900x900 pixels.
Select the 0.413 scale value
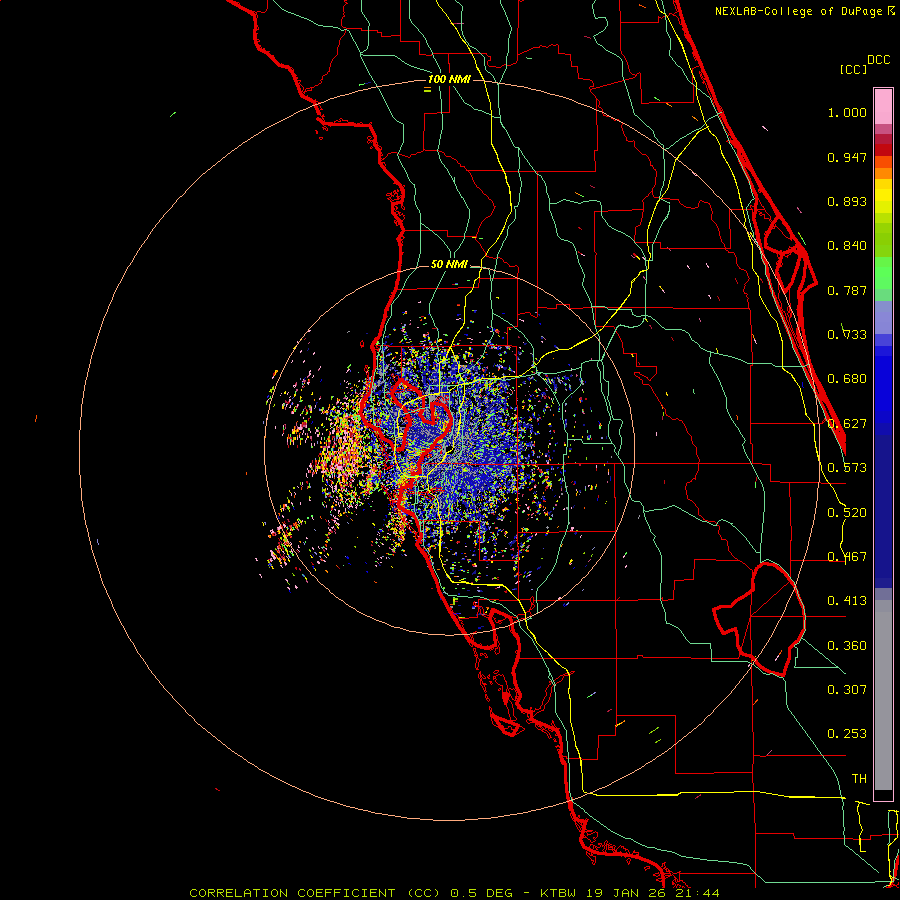coord(847,601)
